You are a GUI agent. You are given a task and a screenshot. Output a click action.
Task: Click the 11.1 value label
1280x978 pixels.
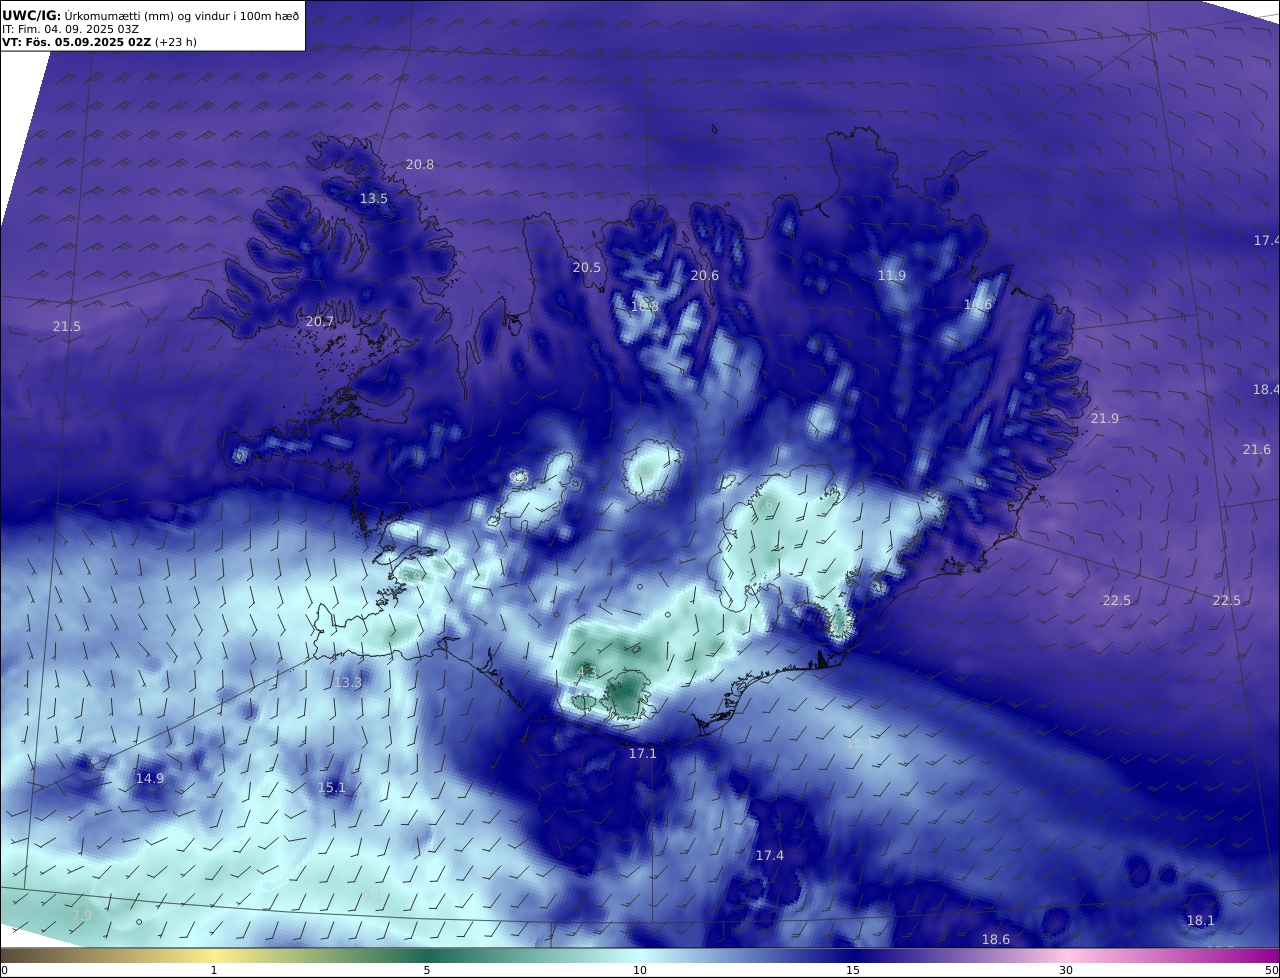pyautogui.click(x=860, y=745)
